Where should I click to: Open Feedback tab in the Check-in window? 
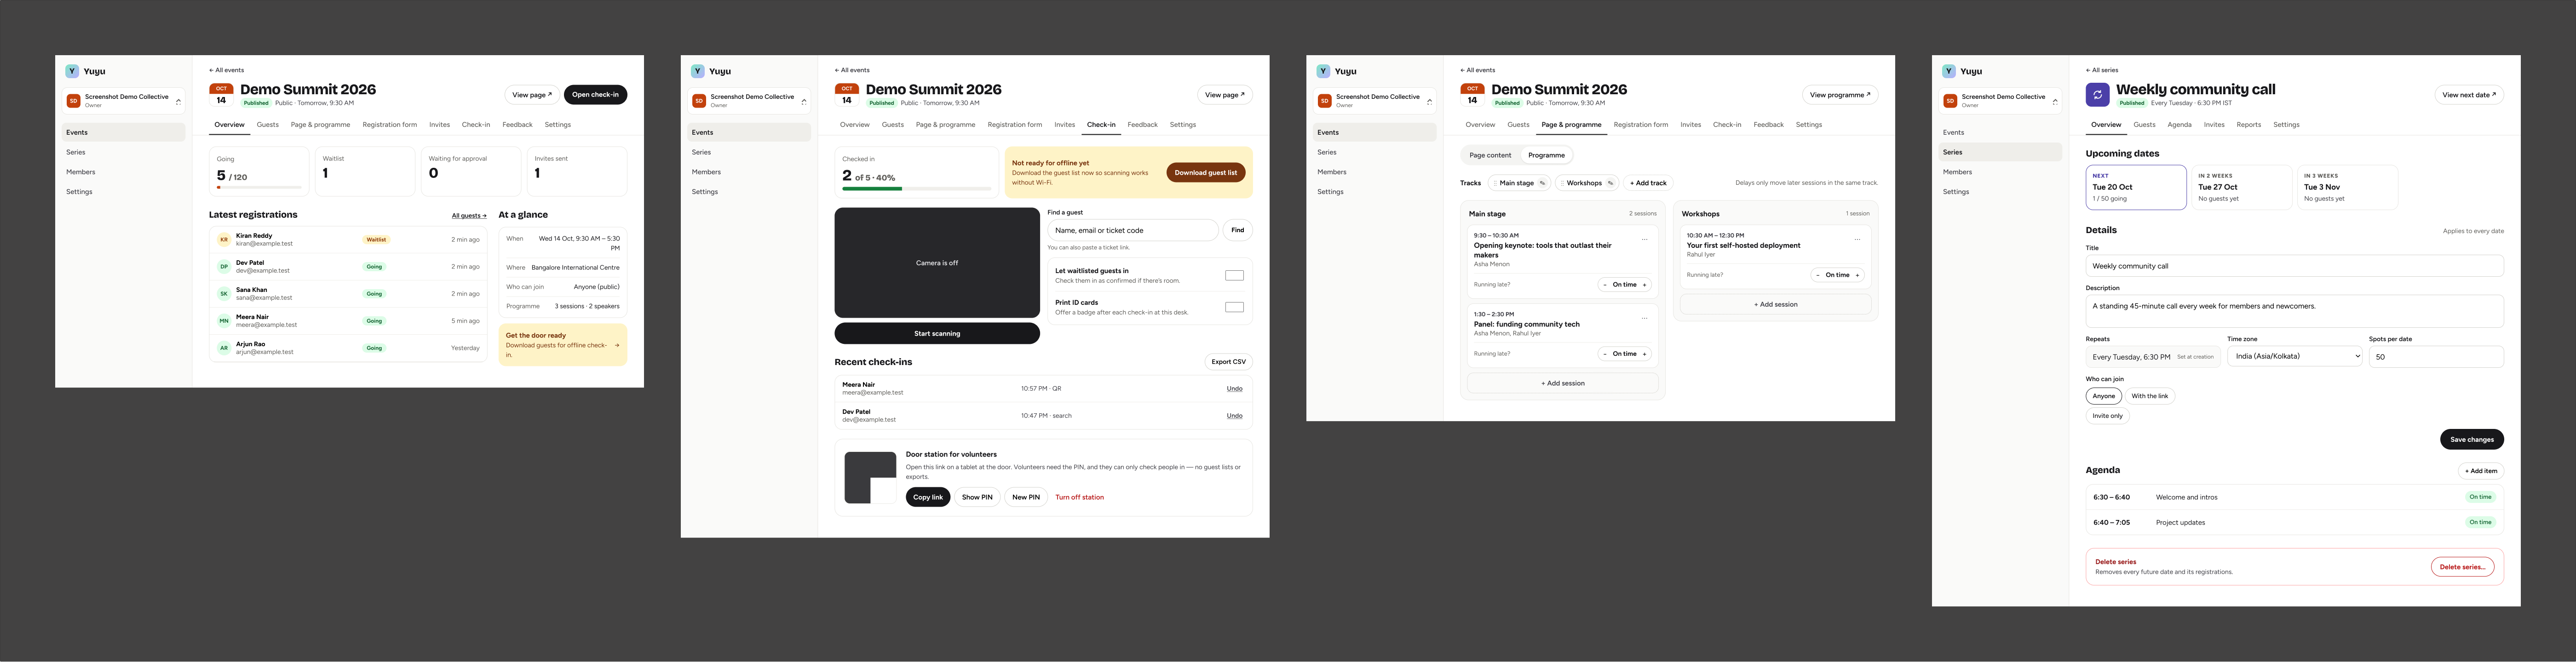[1142, 125]
